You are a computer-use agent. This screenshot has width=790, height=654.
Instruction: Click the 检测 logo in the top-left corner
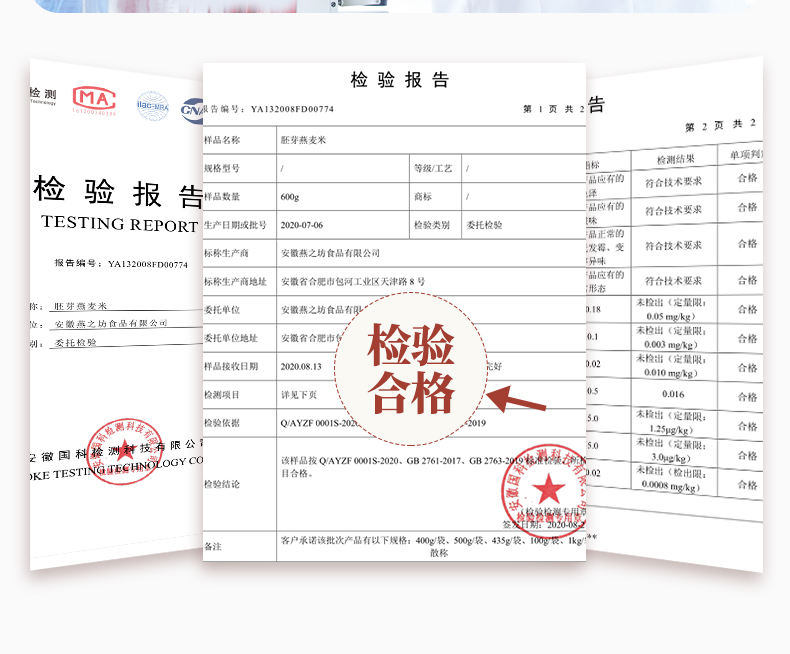[x=43, y=94]
